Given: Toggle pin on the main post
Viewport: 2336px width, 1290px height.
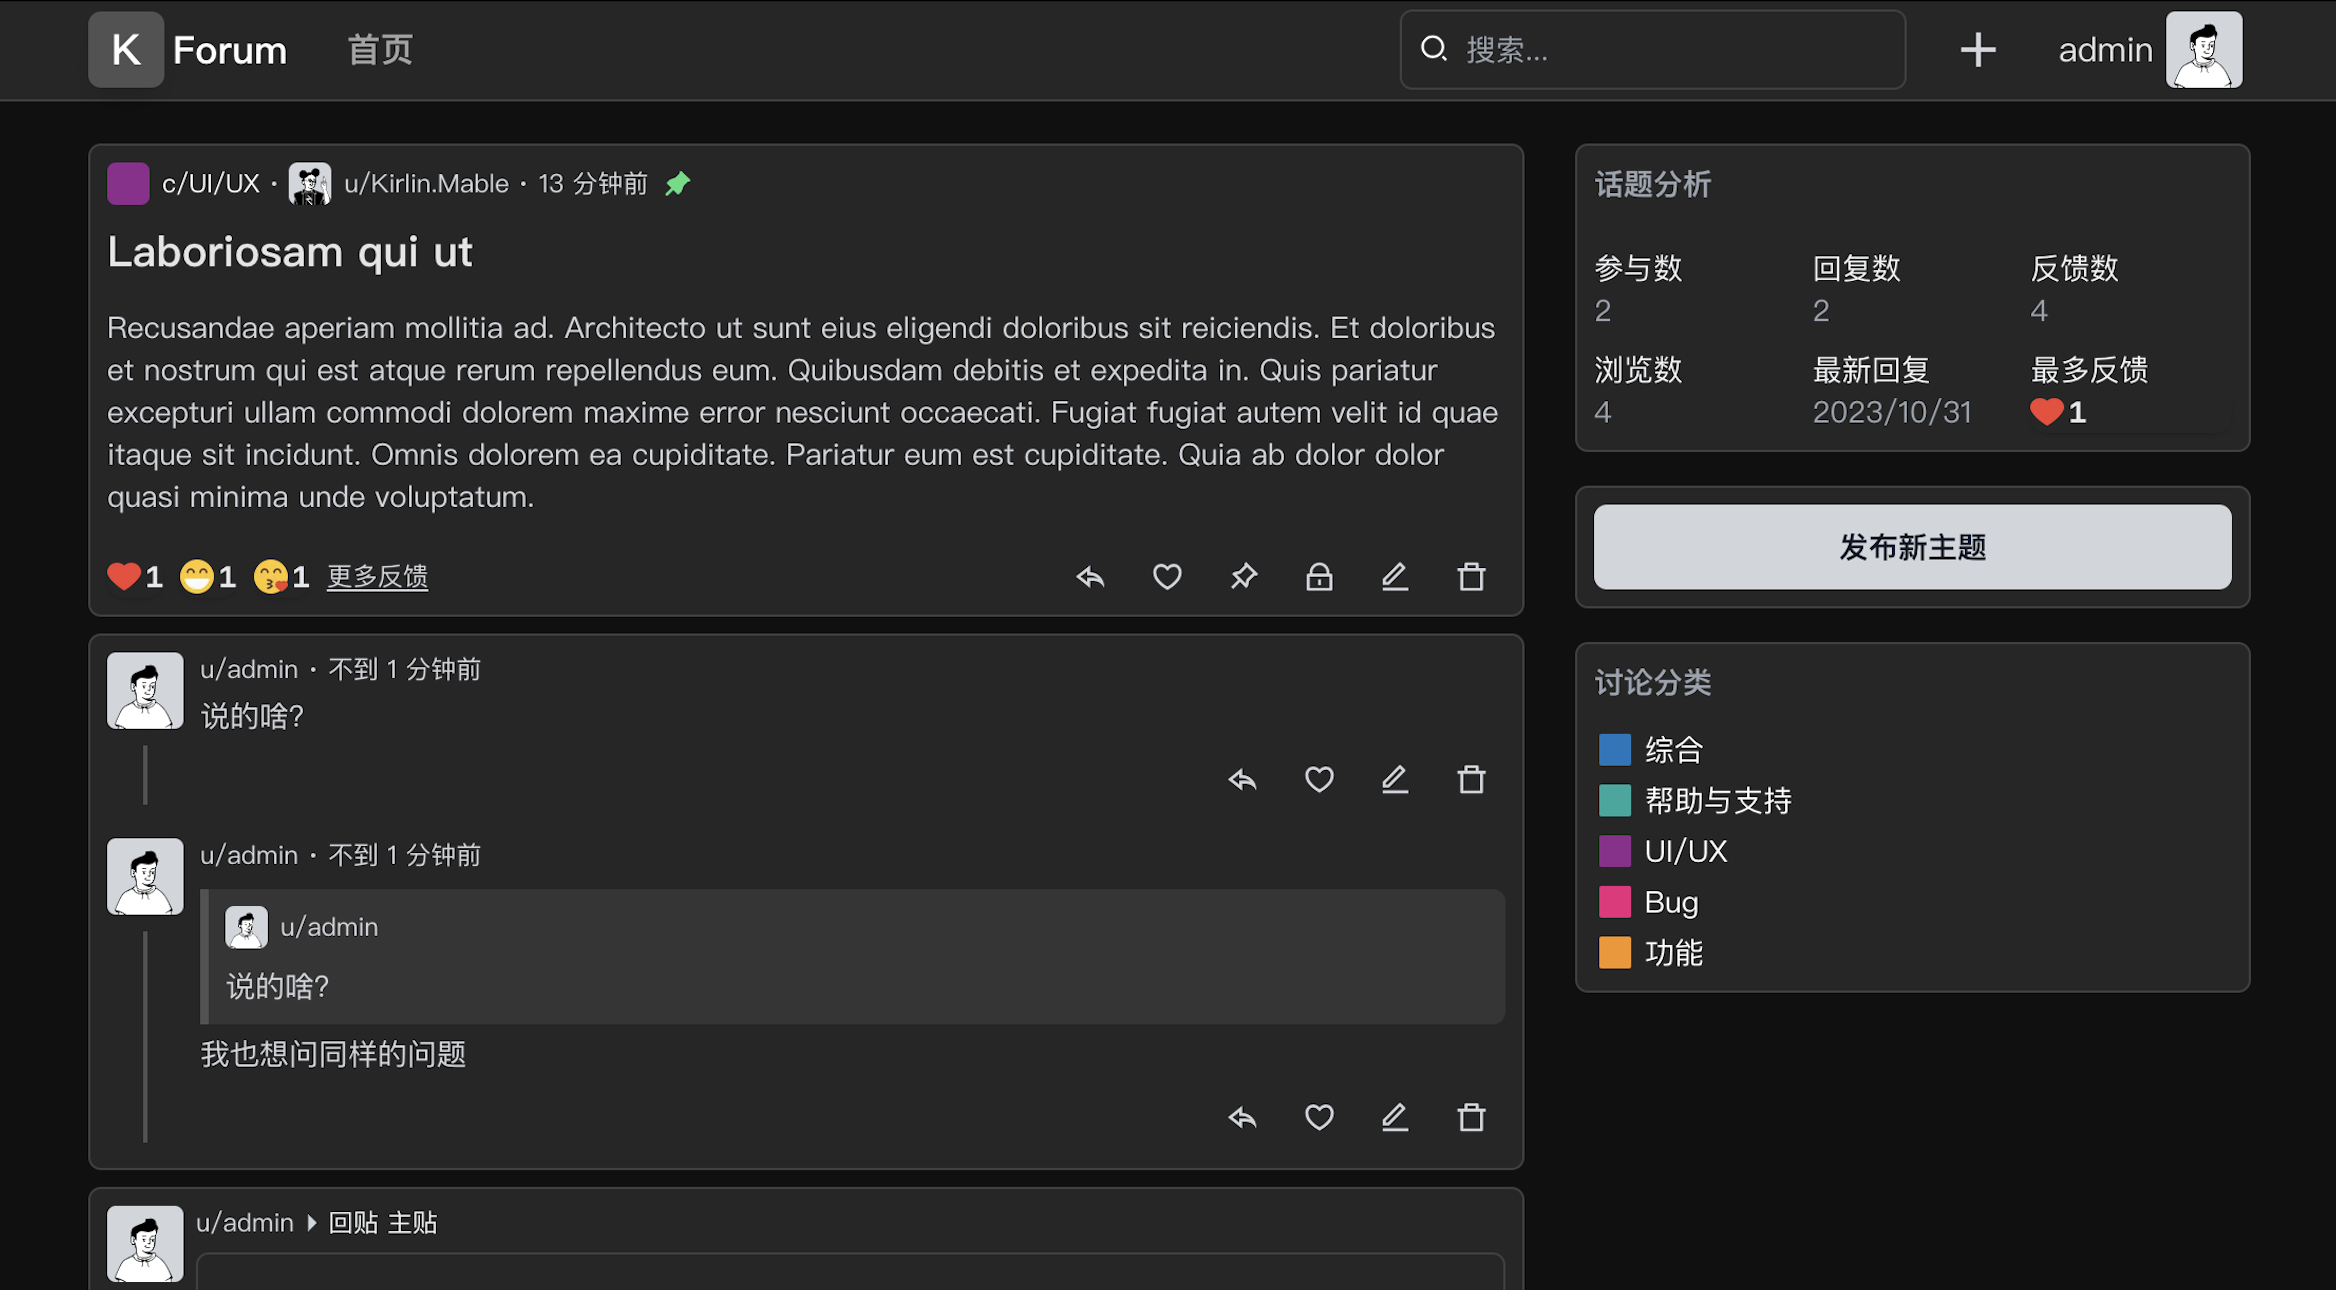Looking at the screenshot, I should tap(1243, 577).
